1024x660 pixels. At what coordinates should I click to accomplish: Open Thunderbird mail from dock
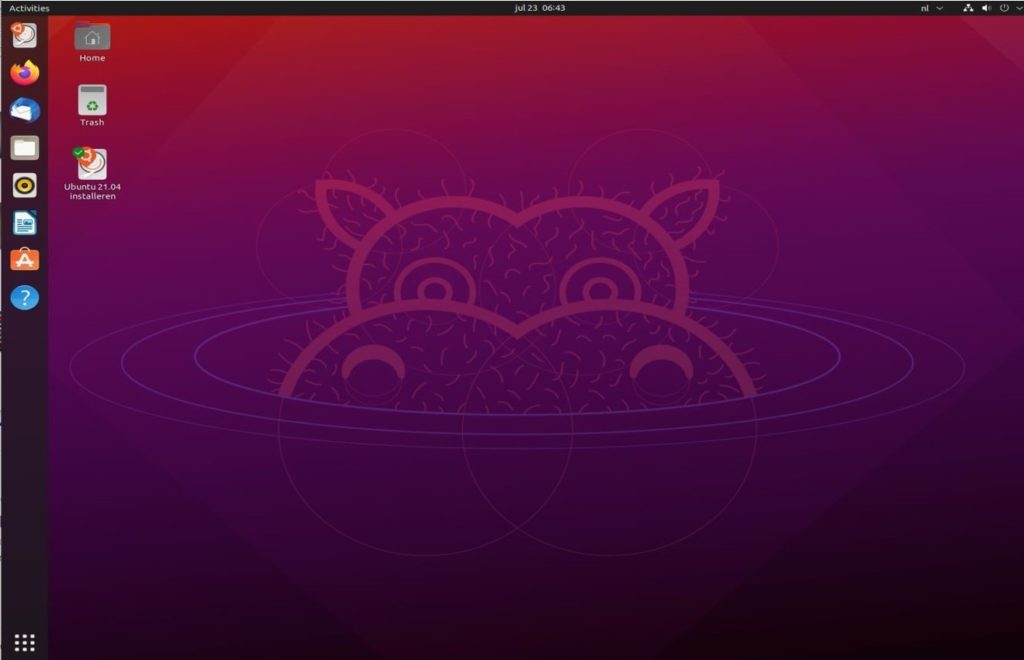pyautogui.click(x=25, y=110)
